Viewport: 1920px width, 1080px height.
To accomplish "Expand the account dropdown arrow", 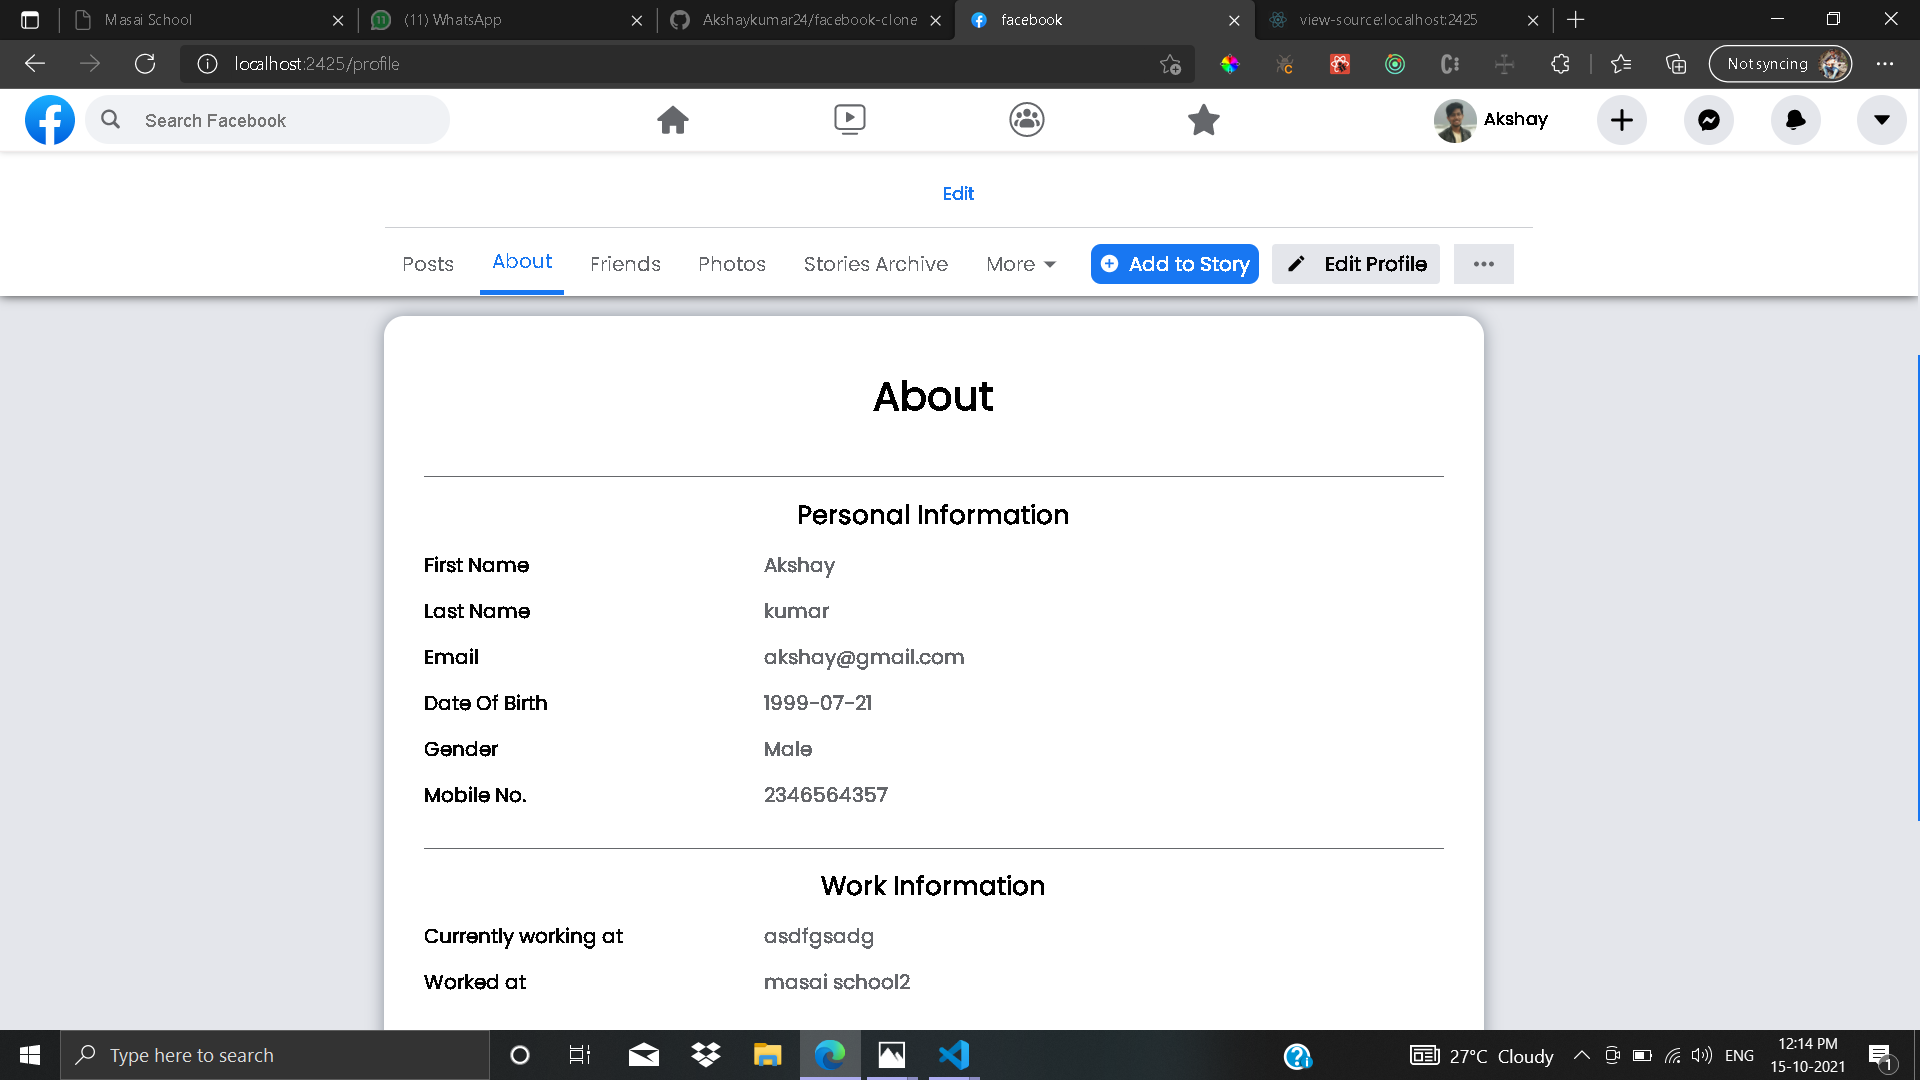I will click(1882, 120).
